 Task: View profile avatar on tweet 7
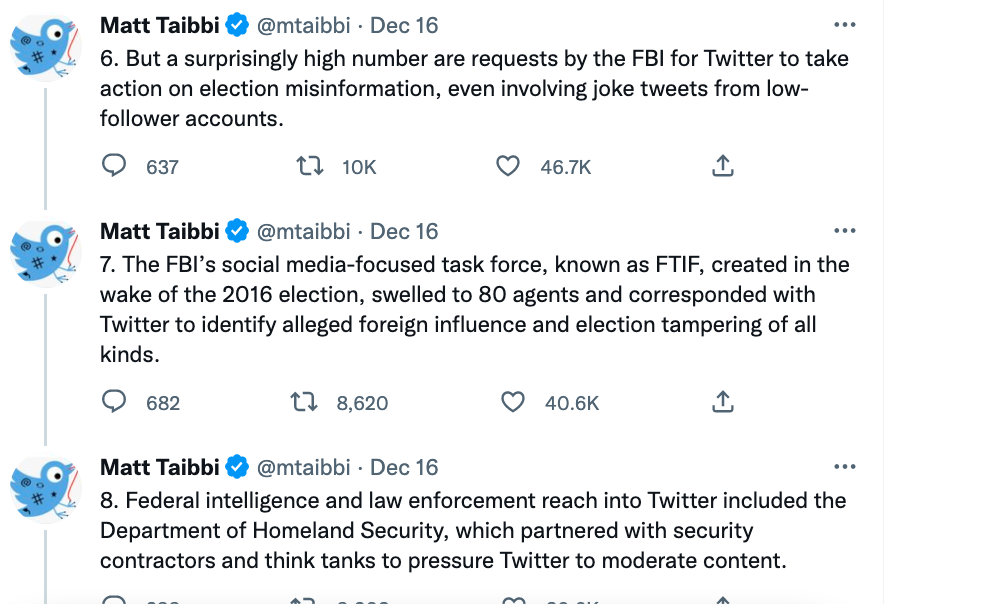click(x=45, y=253)
